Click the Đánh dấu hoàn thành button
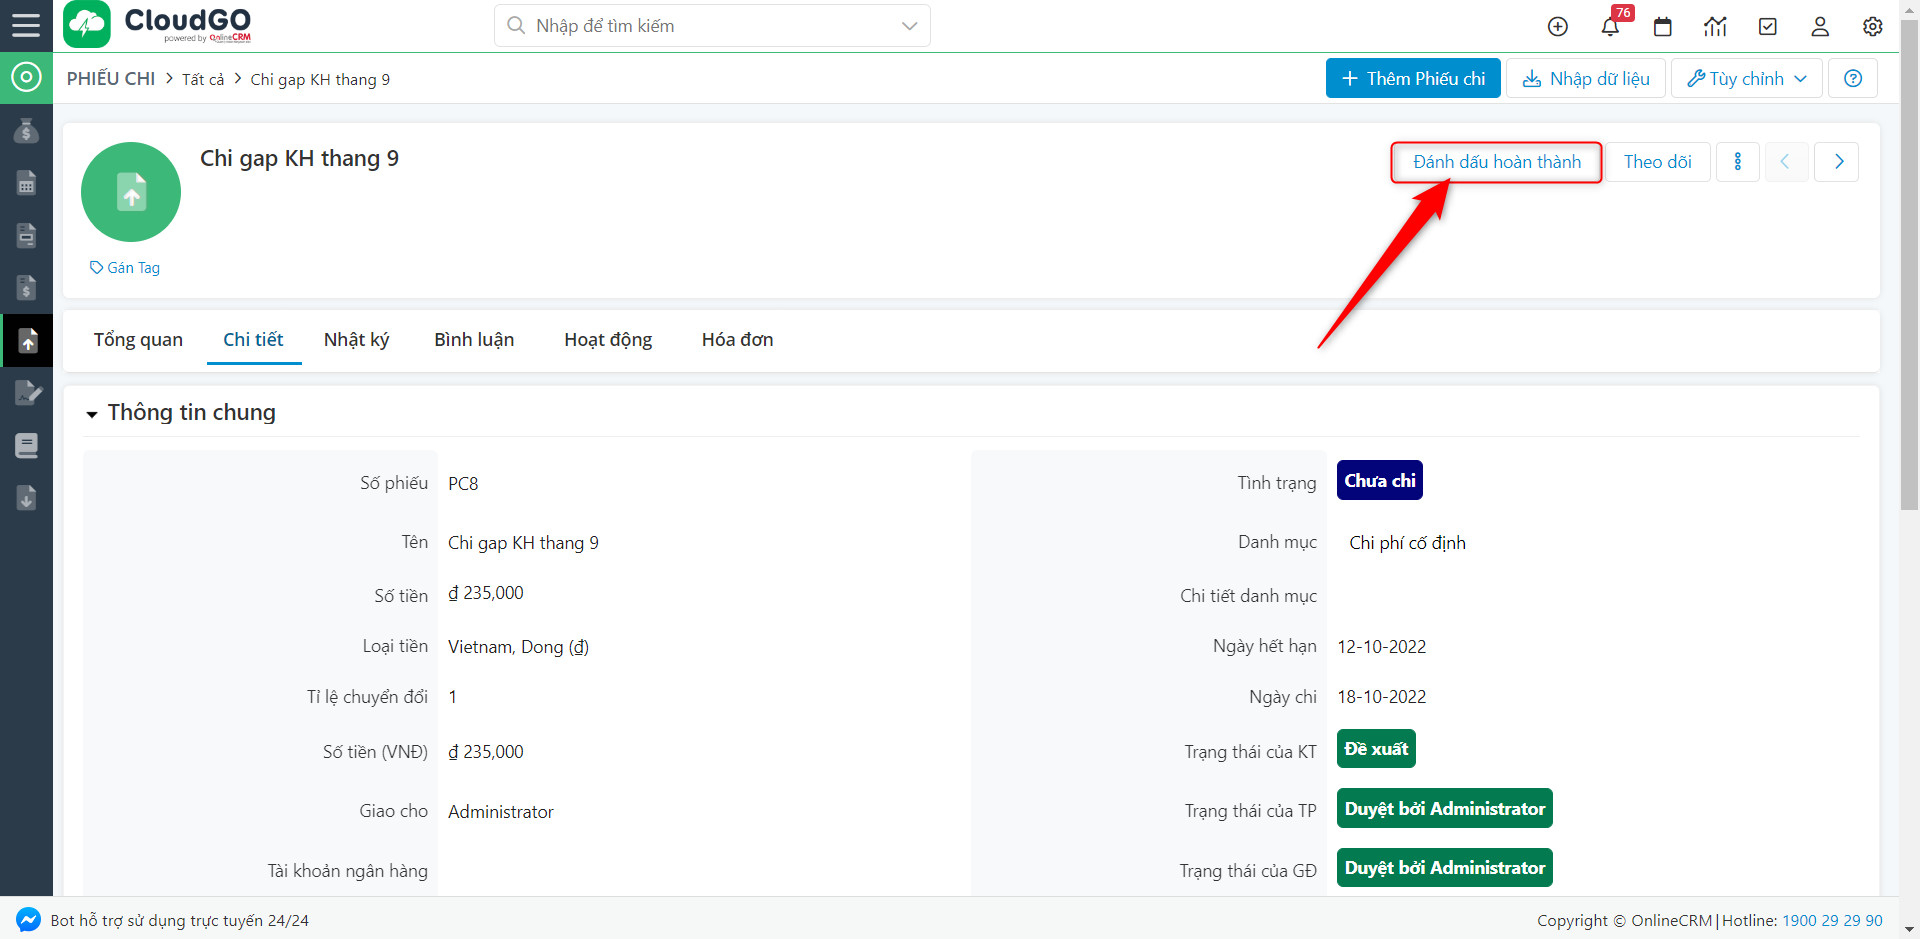The height and width of the screenshot is (939, 1920). coord(1496,161)
